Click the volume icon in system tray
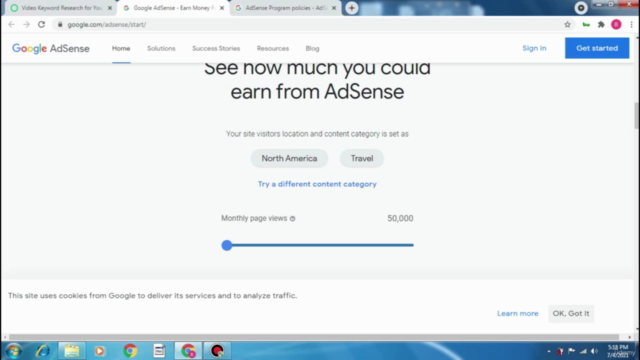Screen dimensions: 640x360 tap(595, 351)
